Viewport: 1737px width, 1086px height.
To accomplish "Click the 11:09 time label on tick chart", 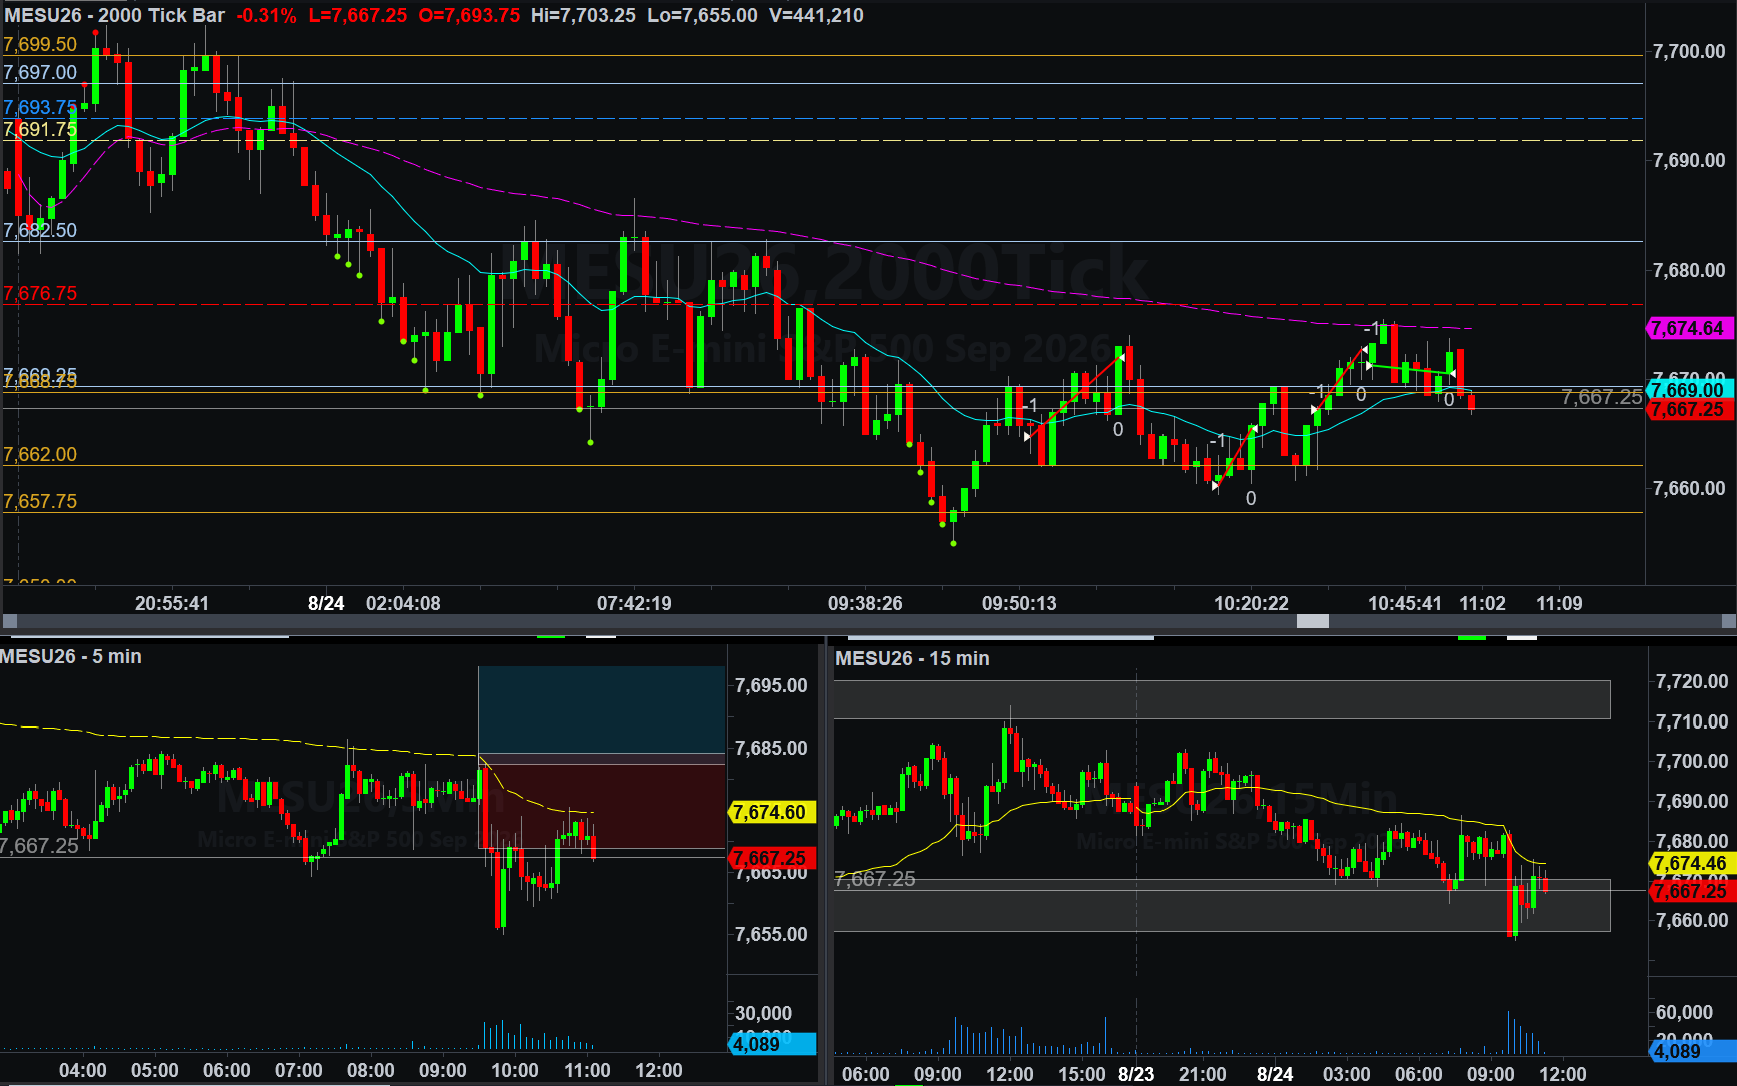I will tap(1559, 603).
